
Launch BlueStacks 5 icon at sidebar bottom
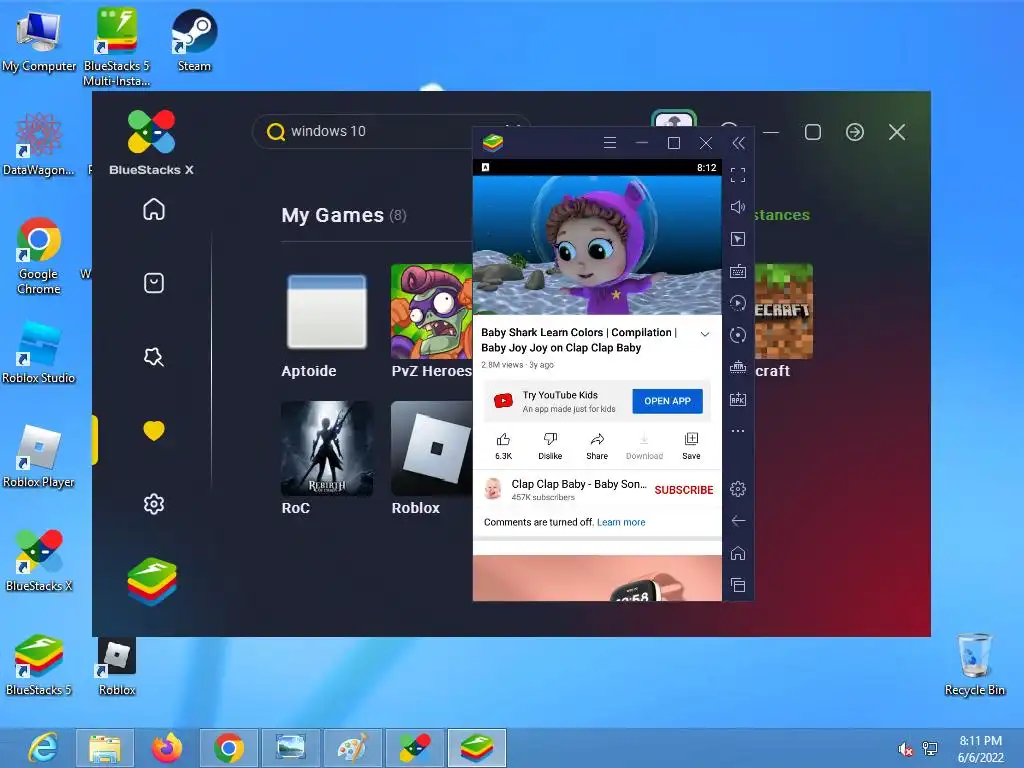click(x=152, y=581)
